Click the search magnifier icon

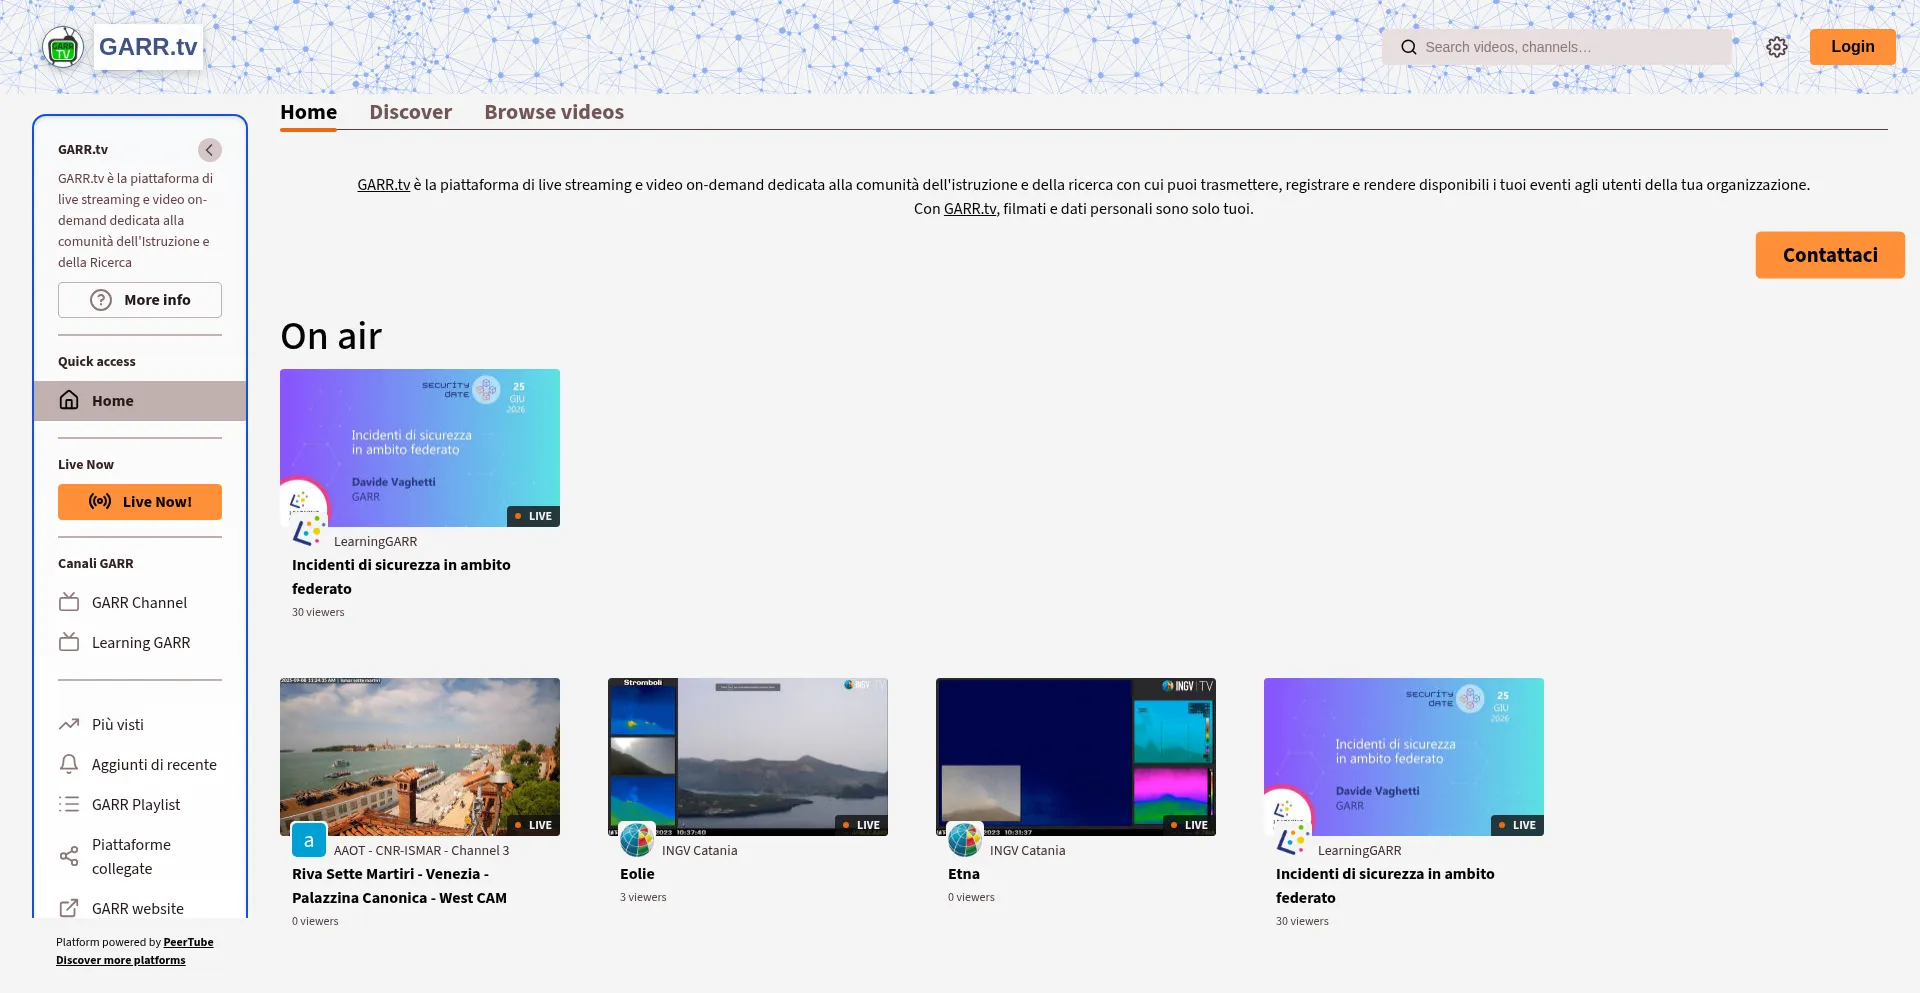click(x=1409, y=47)
